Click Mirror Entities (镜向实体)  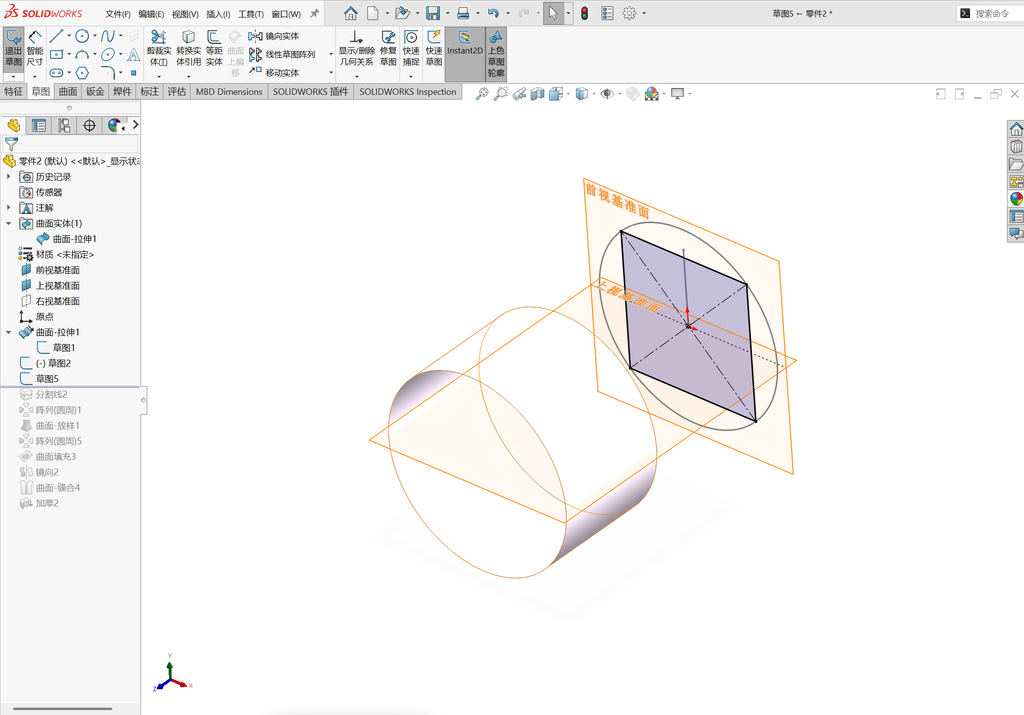274,36
